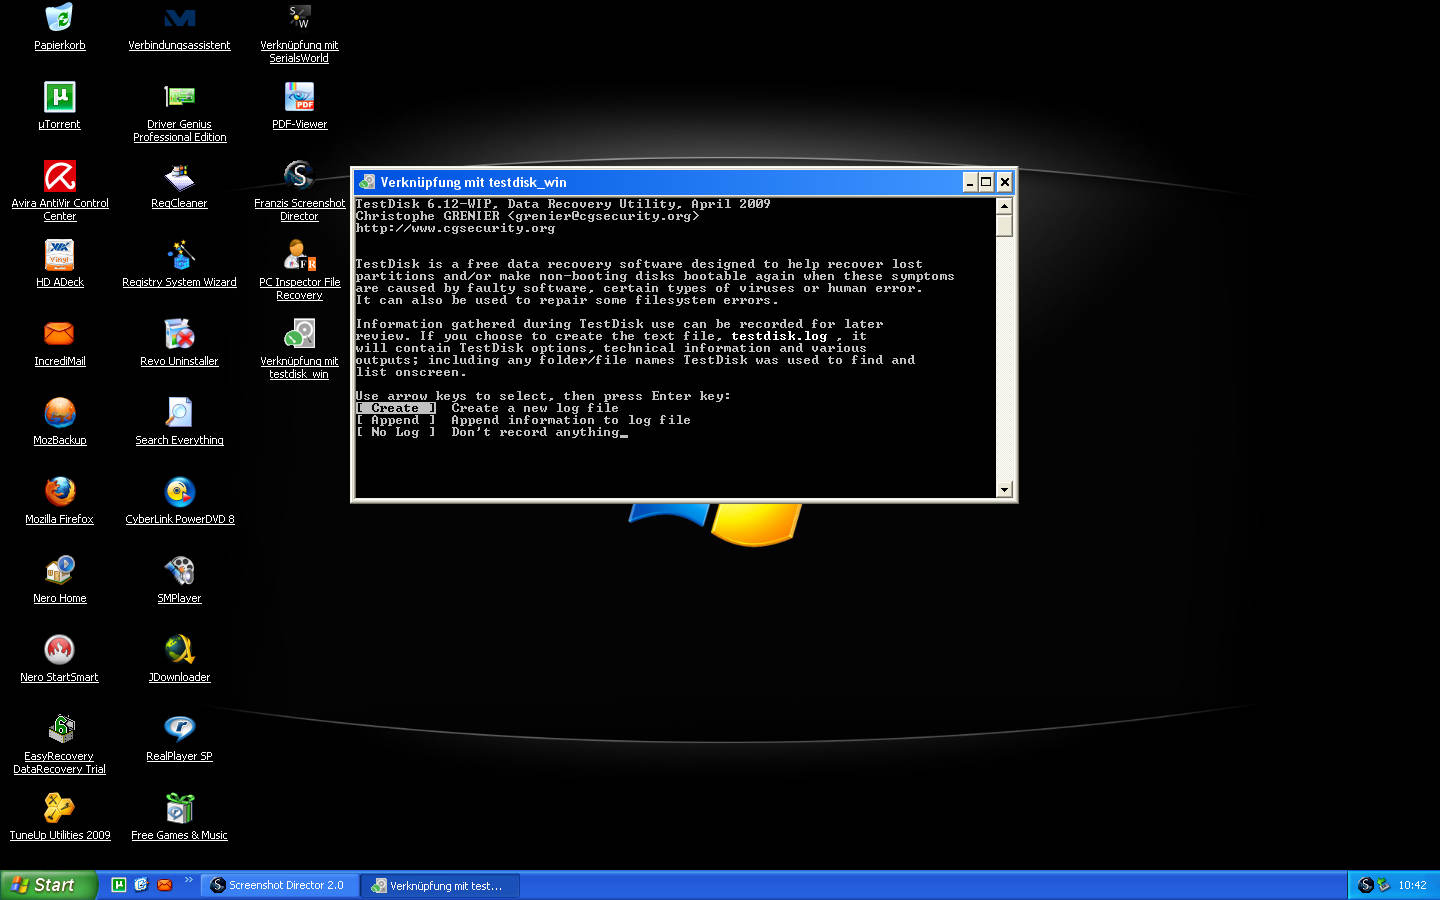This screenshot has height=900, width=1440.
Task: Click the 'Append information to log file' text
Action: coord(571,420)
